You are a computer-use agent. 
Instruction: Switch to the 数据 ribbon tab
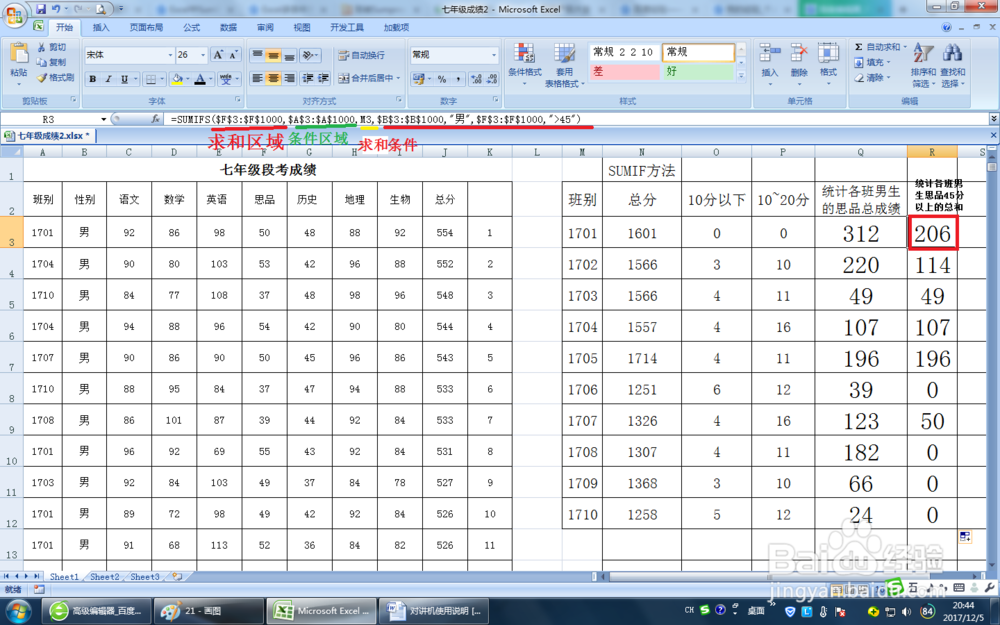[228, 27]
